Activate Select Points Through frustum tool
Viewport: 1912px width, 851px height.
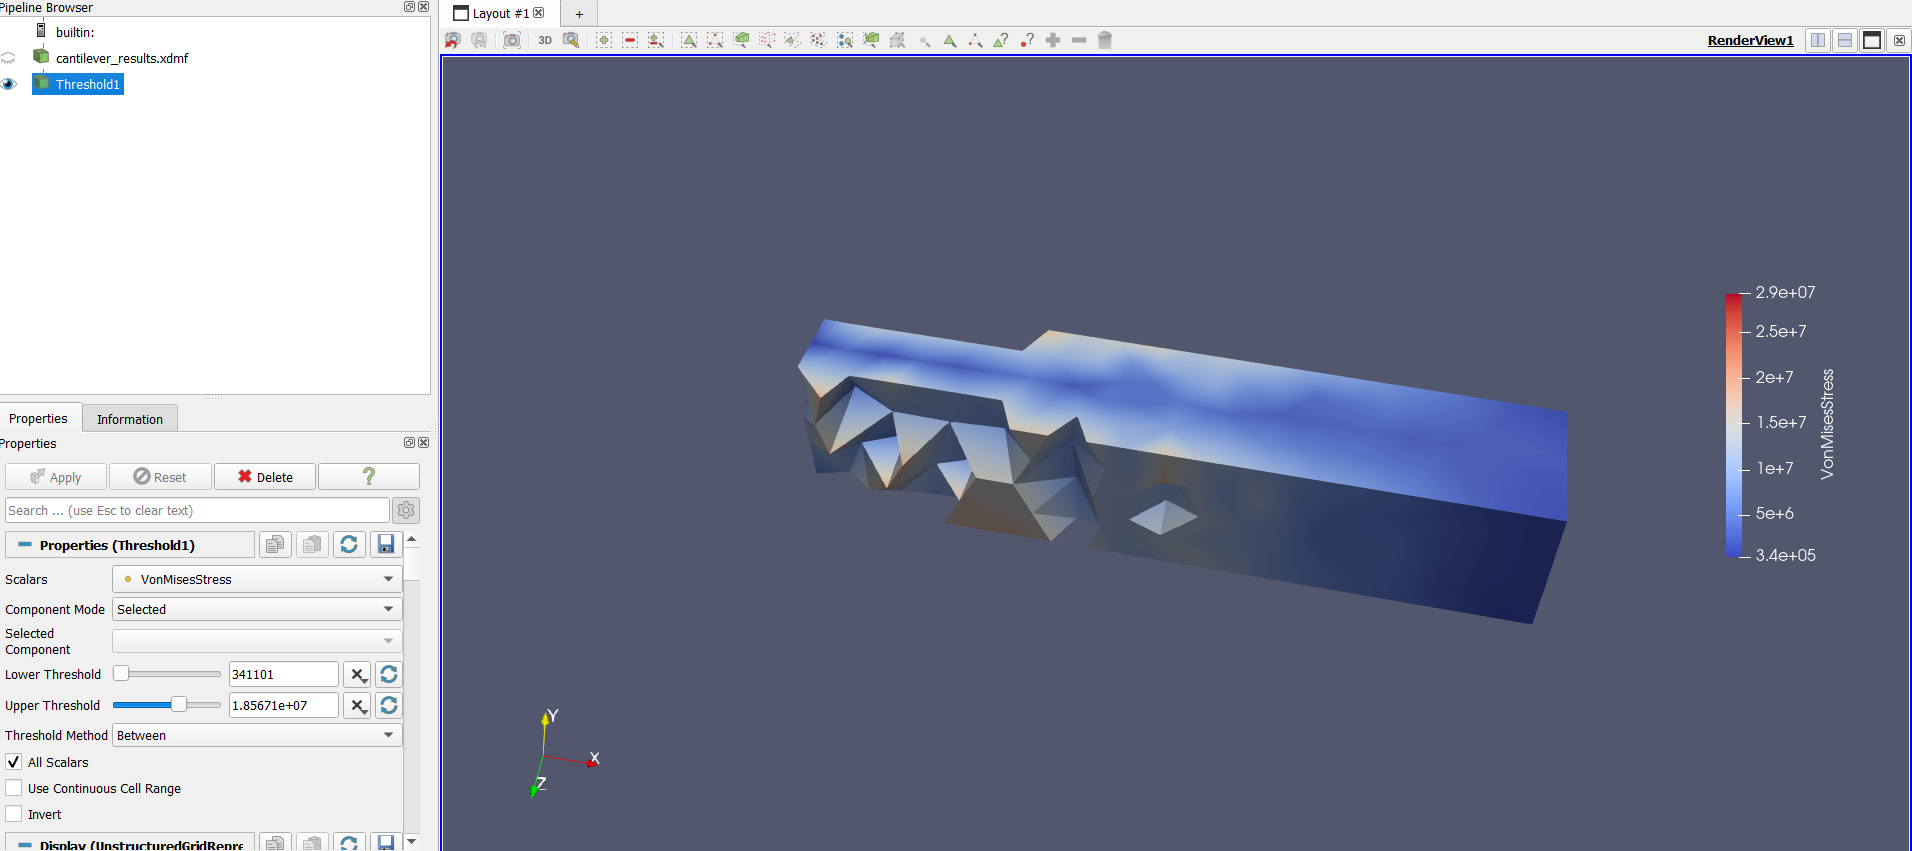pyautogui.click(x=767, y=40)
